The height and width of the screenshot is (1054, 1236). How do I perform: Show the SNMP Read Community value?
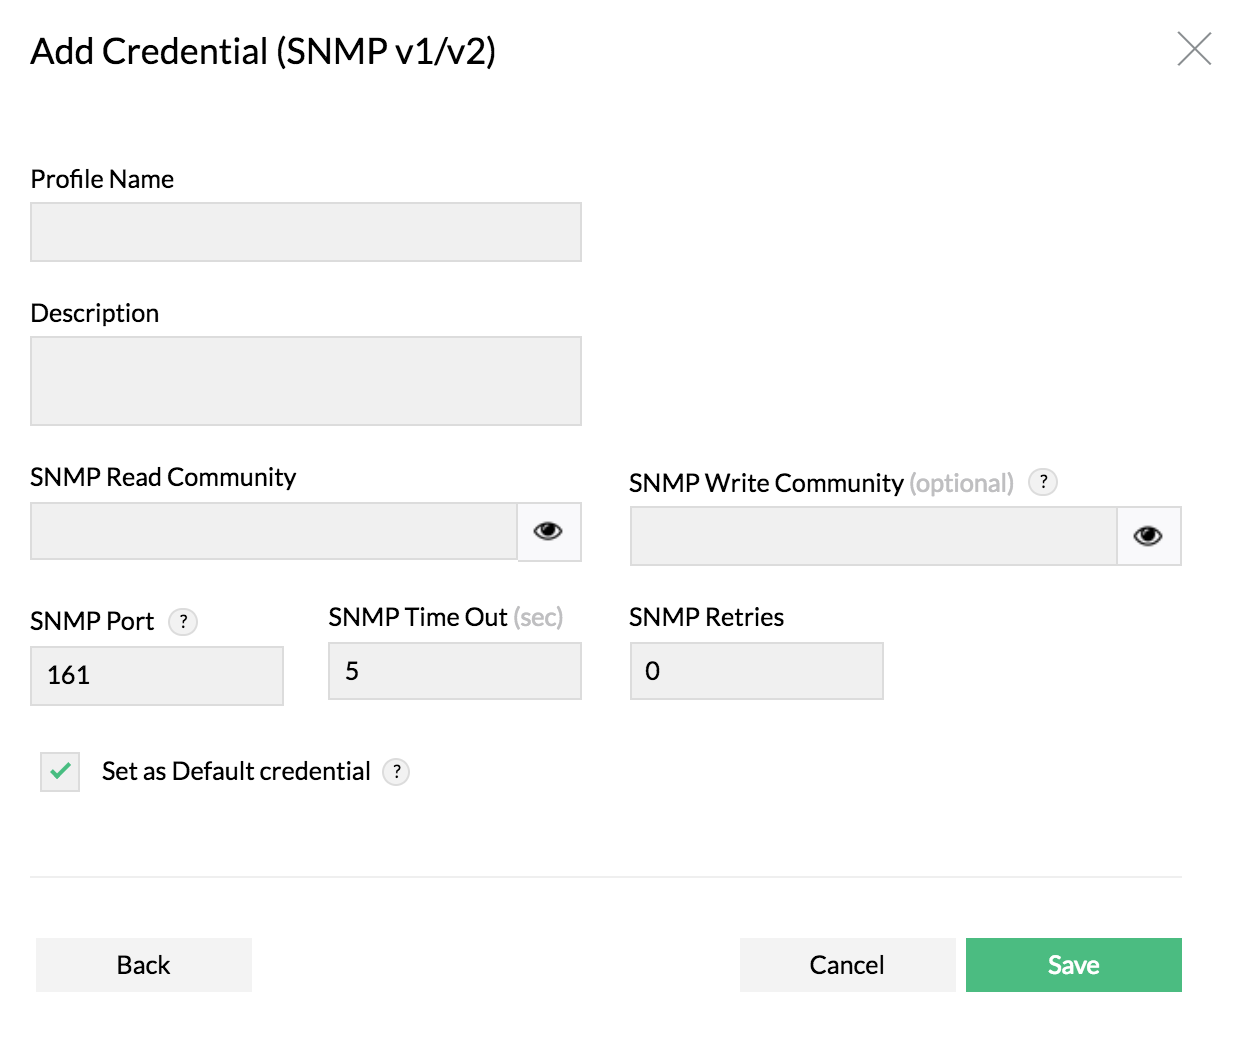pyautogui.click(x=548, y=531)
